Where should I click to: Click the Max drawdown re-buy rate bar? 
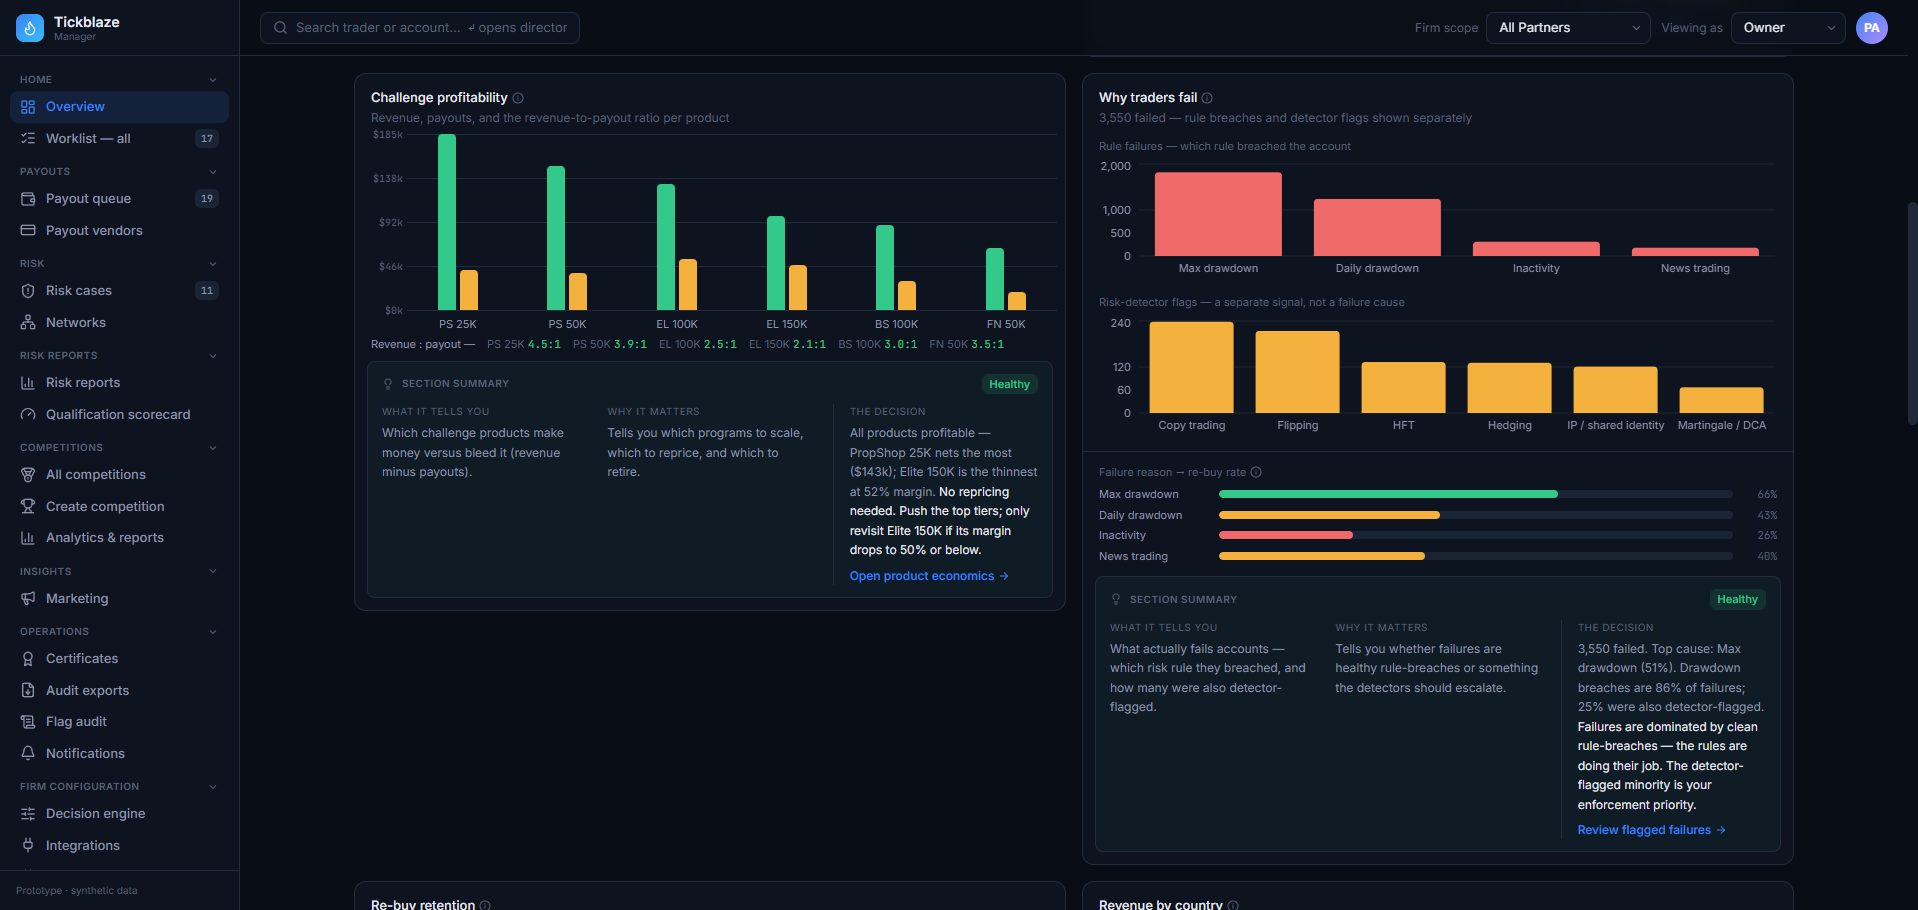tap(1476, 494)
